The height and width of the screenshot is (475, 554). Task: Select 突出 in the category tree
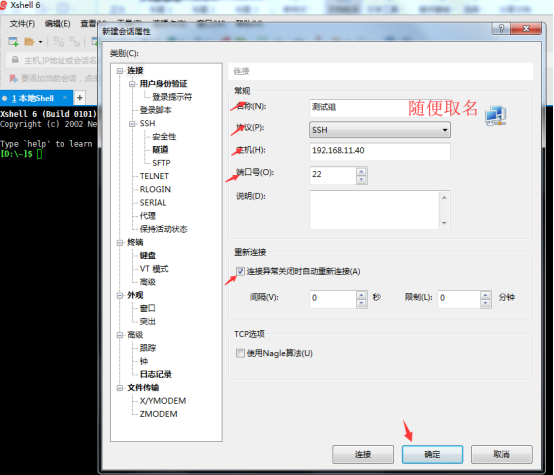(147, 322)
